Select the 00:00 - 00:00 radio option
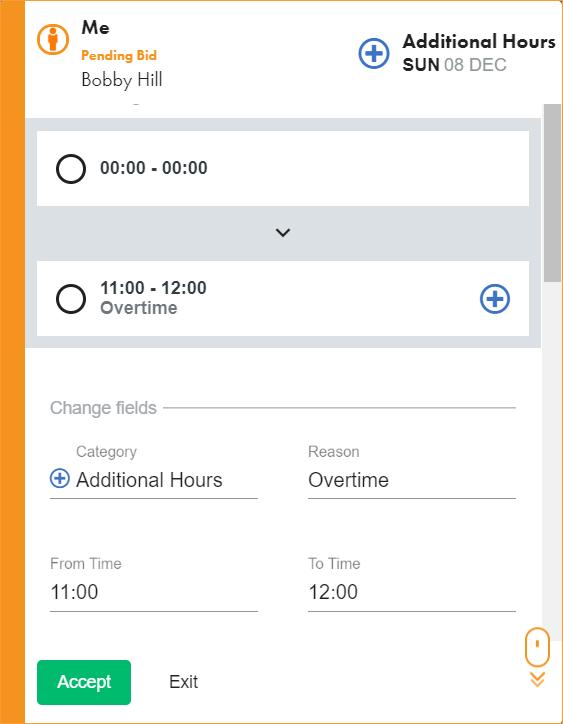 pos(71,169)
